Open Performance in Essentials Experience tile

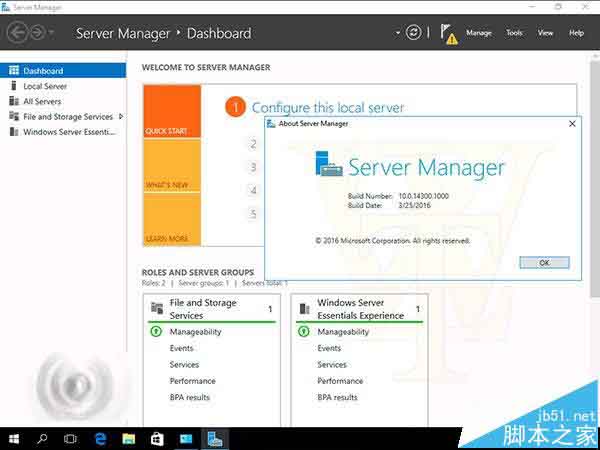[340, 381]
